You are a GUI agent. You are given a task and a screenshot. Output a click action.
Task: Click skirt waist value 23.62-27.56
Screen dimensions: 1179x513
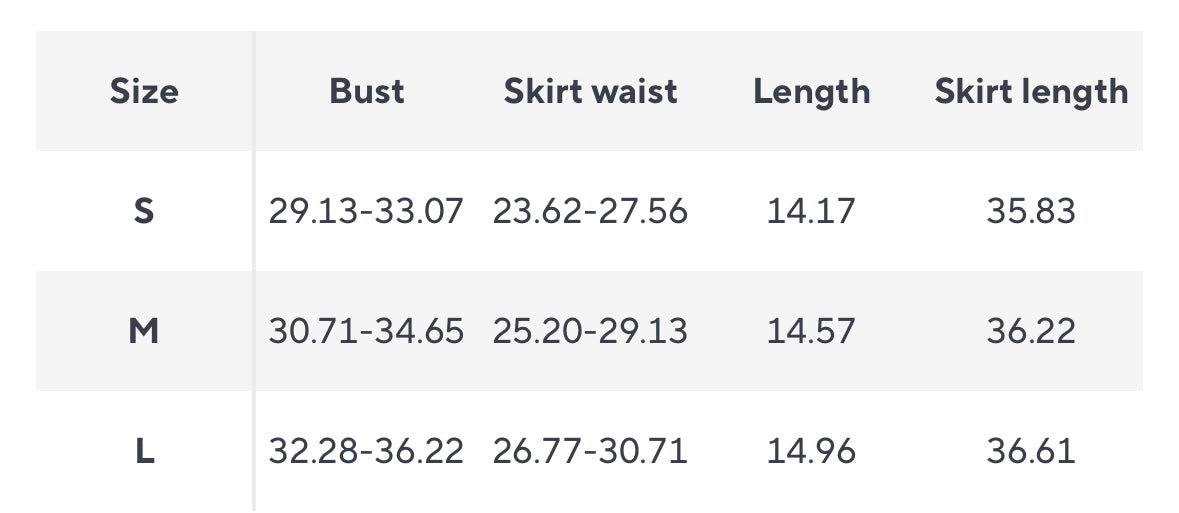tap(590, 211)
